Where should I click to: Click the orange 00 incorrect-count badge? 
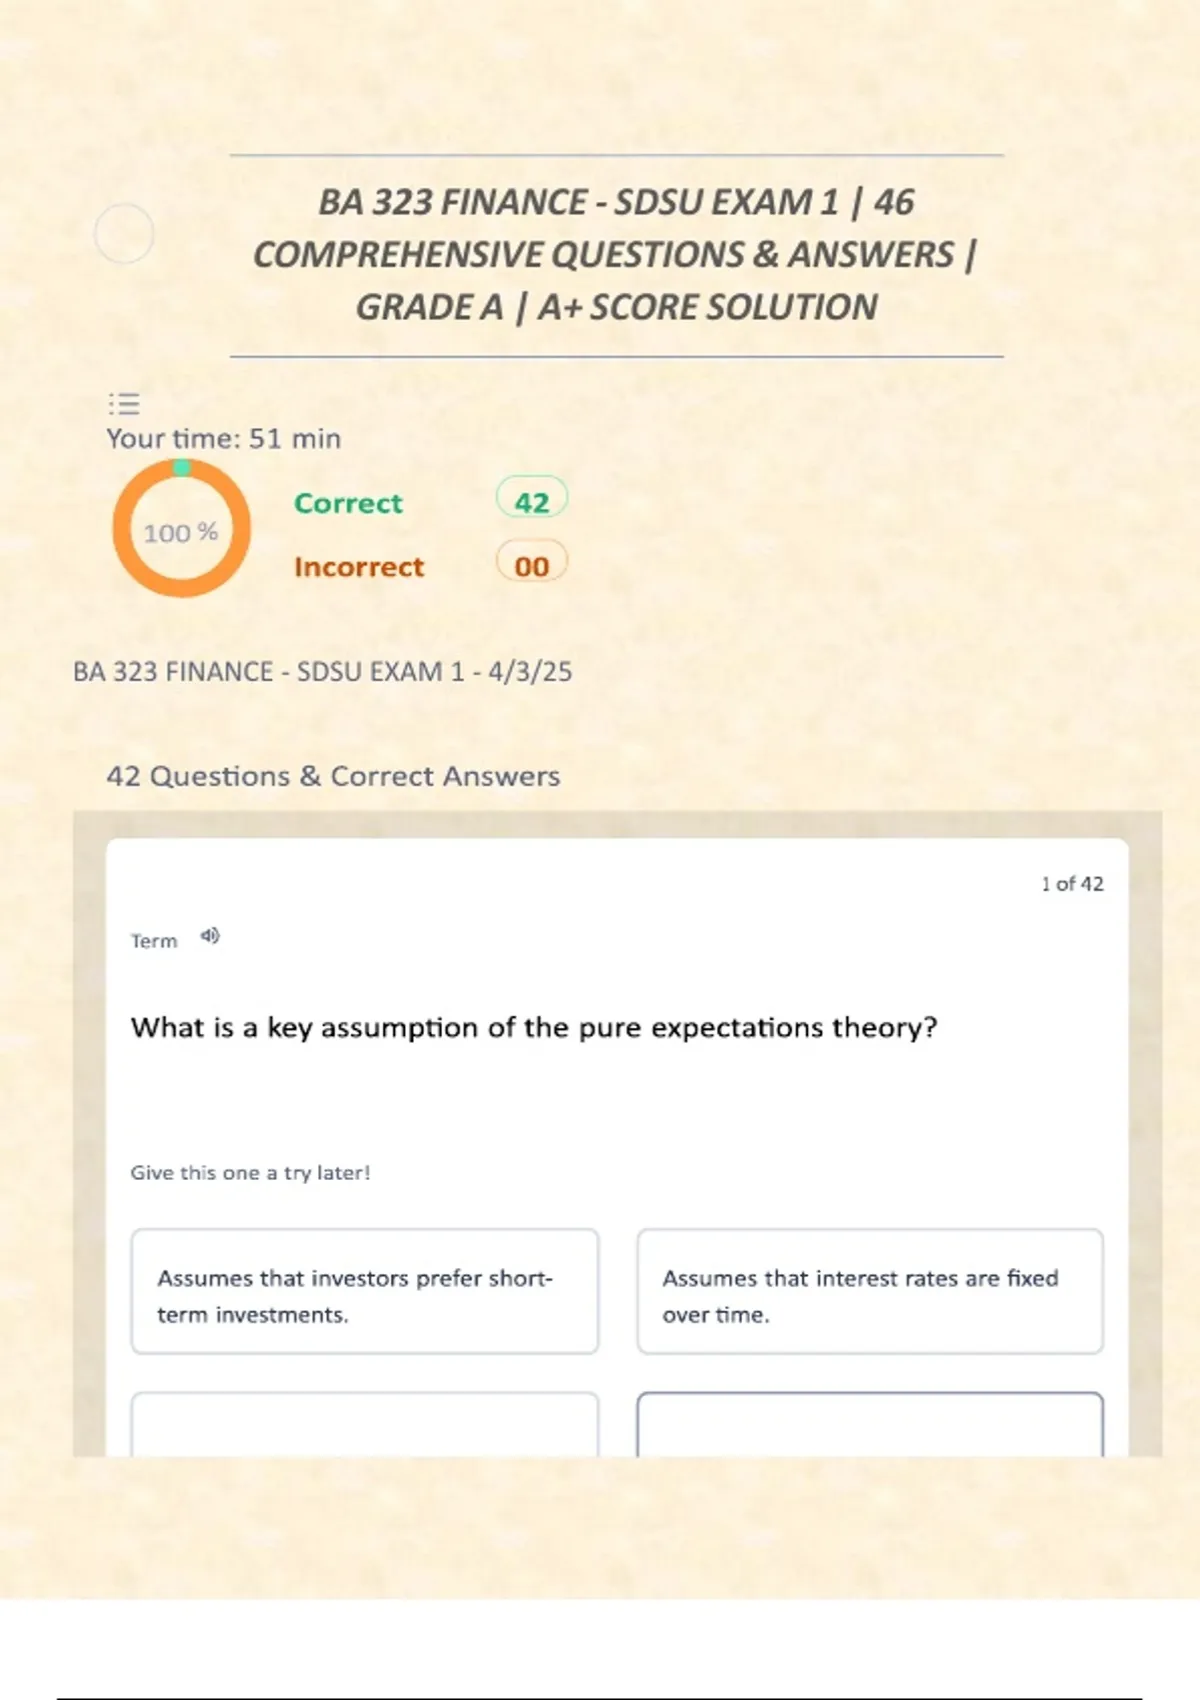click(x=531, y=565)
